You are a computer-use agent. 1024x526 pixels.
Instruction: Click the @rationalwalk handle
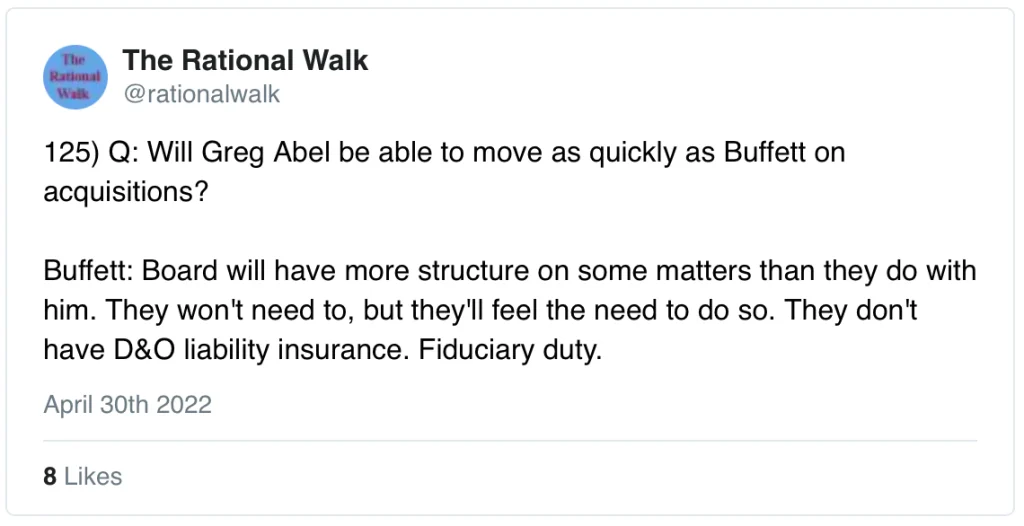[x=201, y=95]
